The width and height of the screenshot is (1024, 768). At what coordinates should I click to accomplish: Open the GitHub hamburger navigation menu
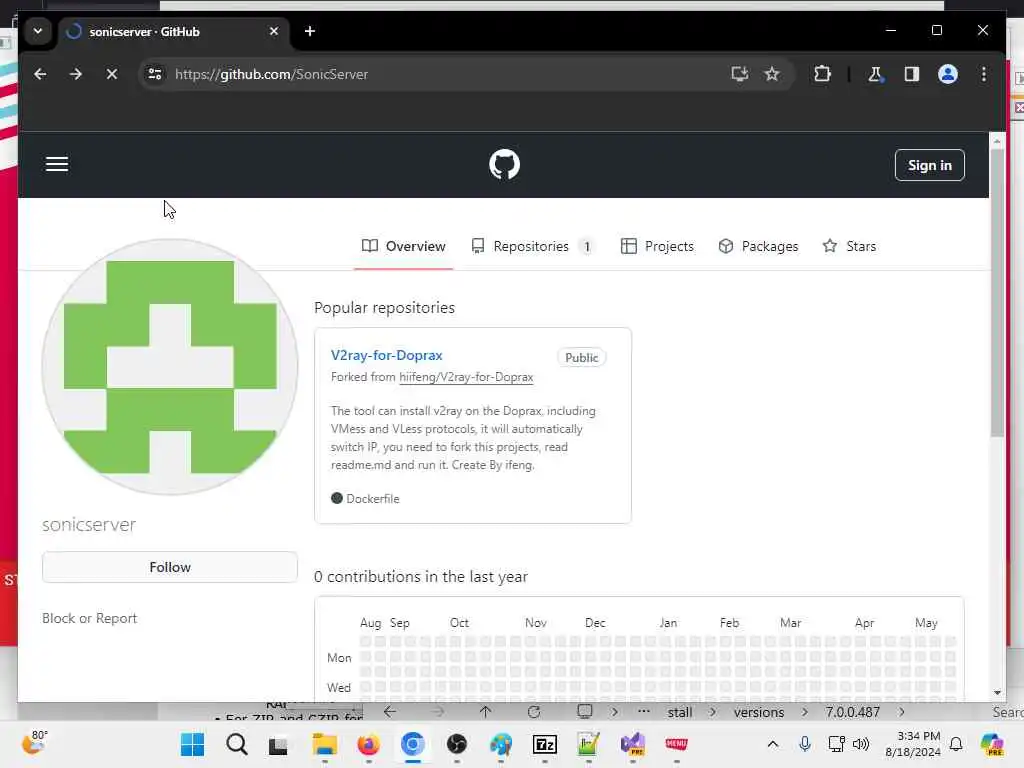point(57,165)
